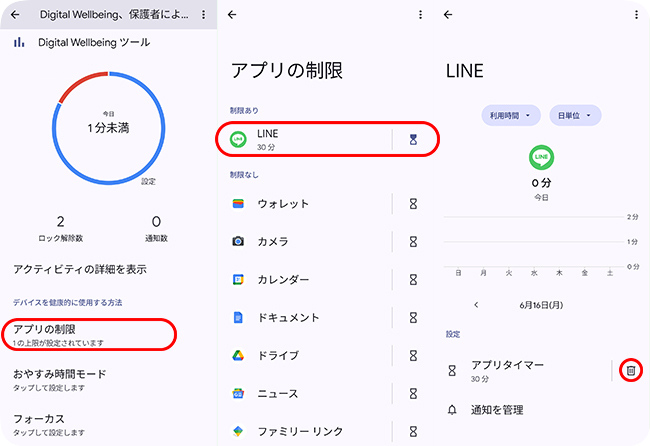The image size is (650, 446).
Task: Tap Digital Wellbeing tools bar chart icon
Action: (19, 42)
